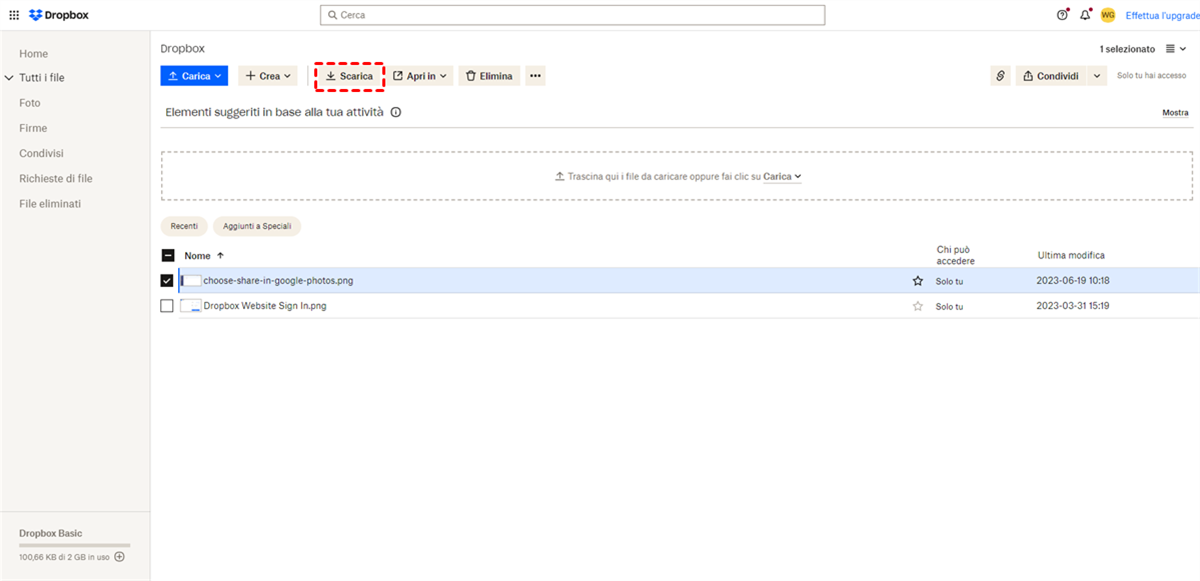Click the Elimina button
The height and width of the screenshot is (581, 1200).
coord(489,76)
